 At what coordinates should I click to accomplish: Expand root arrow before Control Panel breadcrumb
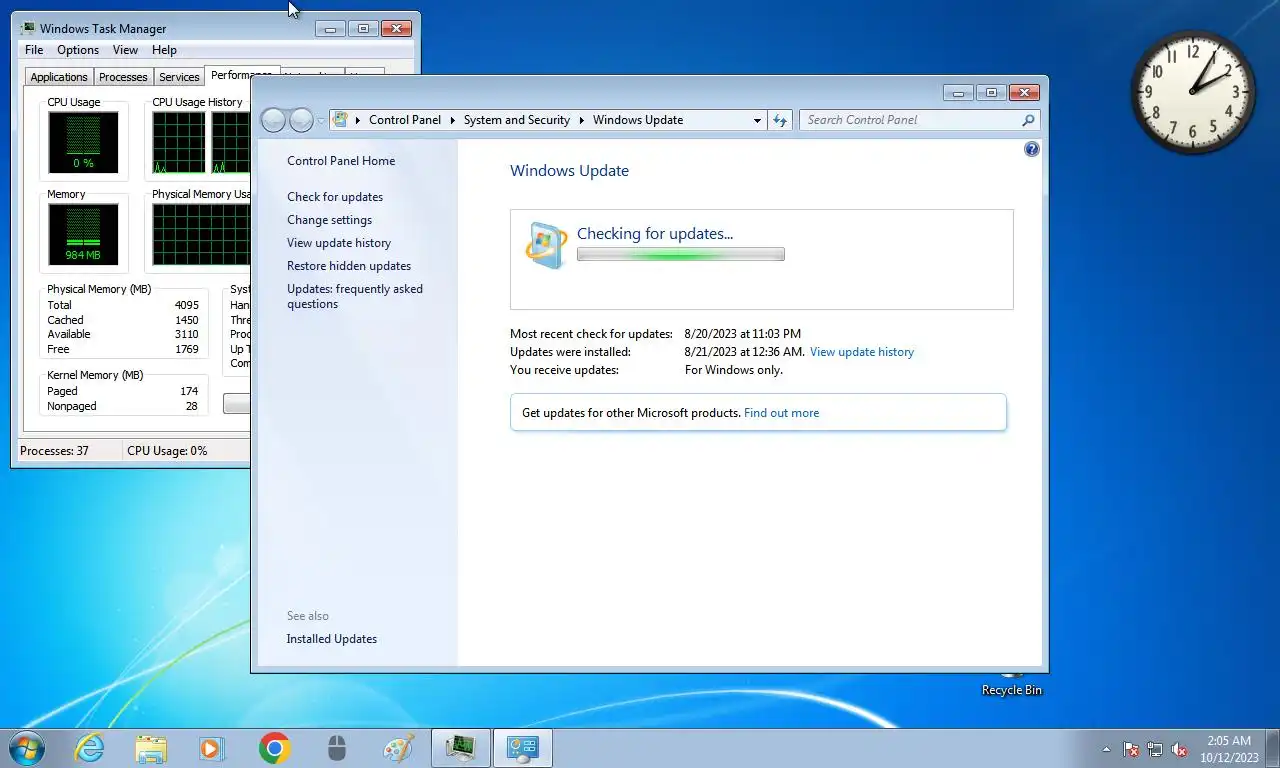[358, 120]
